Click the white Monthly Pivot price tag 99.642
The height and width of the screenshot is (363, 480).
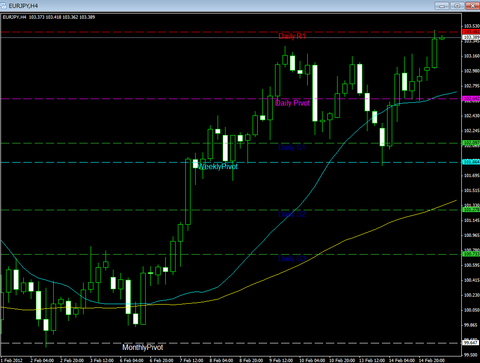(471, 343)
